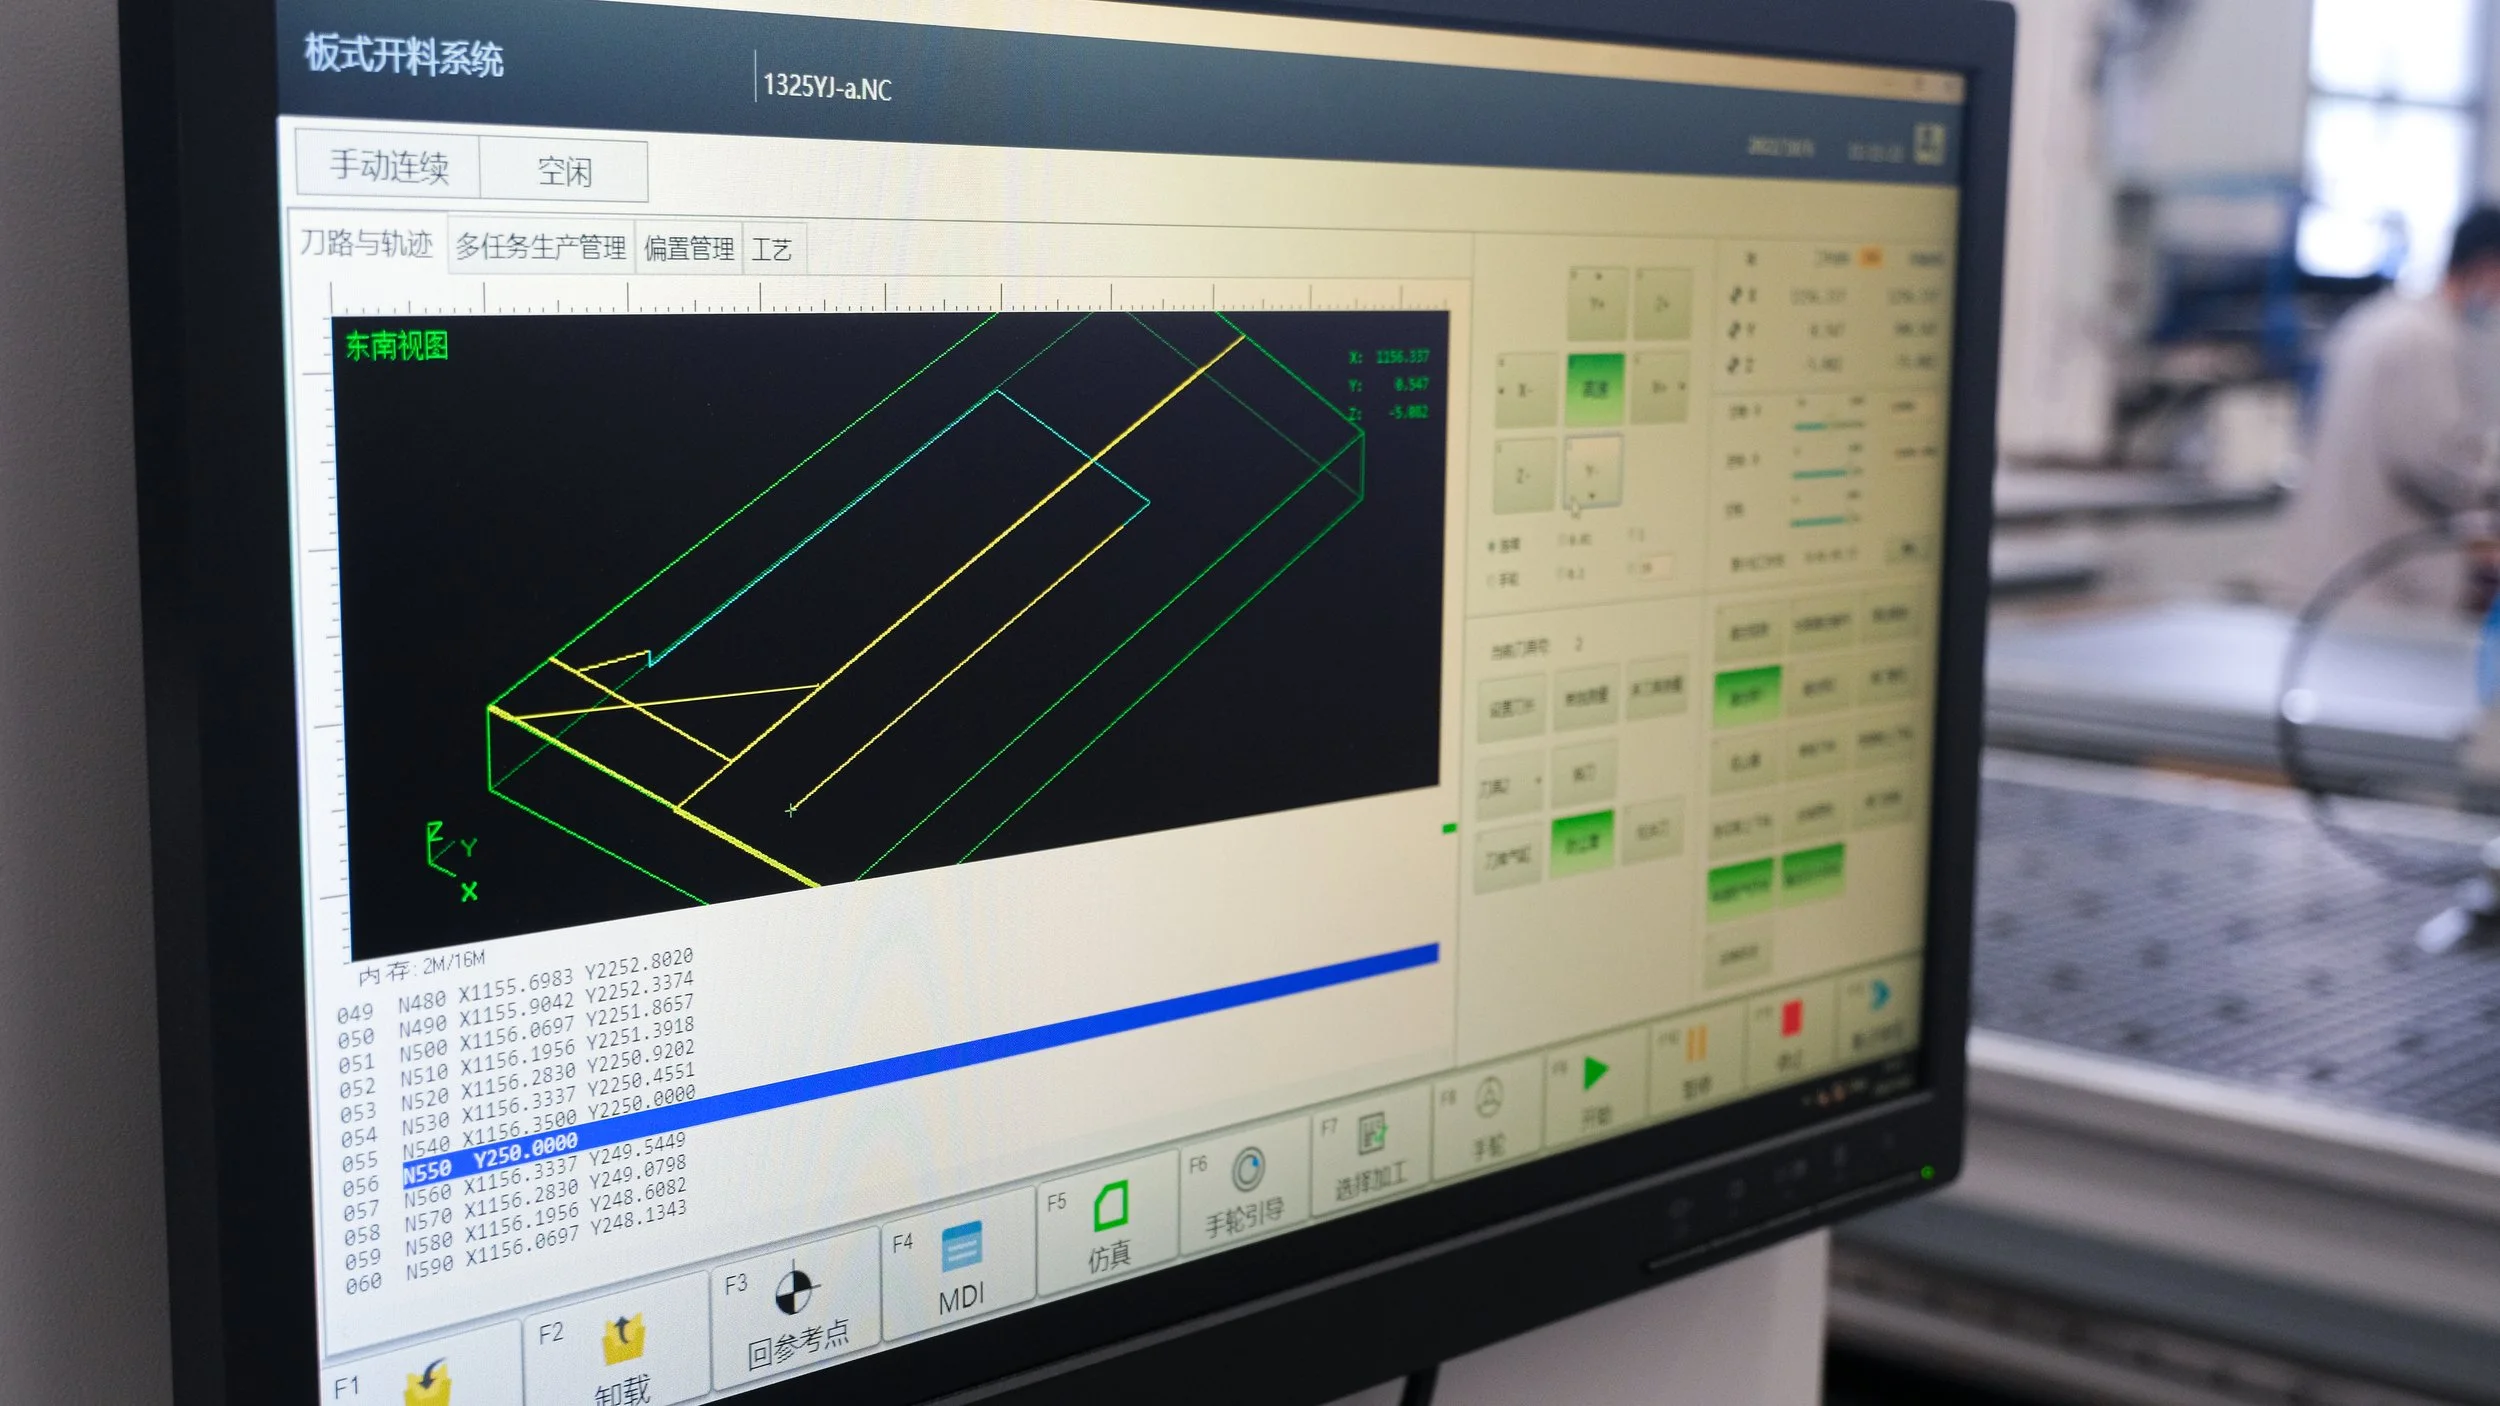The width and height of the screenshot is (2500, 1406).
Task: Start 仿真 simulation via F5 icon
Action: pos(1110,1206)
